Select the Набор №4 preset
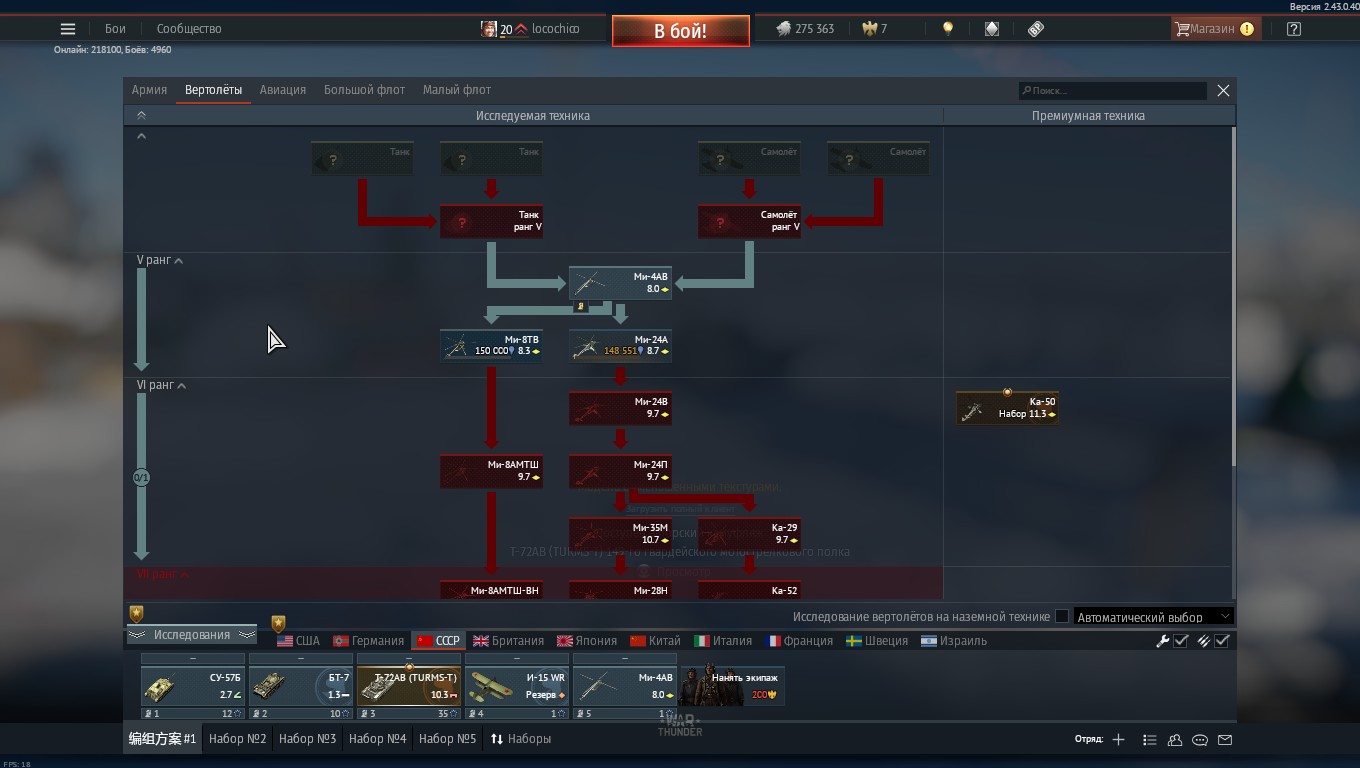Image resolution: width=1360 pixels, height=768 pixels. pyautogui.click(x=377, y=739)
